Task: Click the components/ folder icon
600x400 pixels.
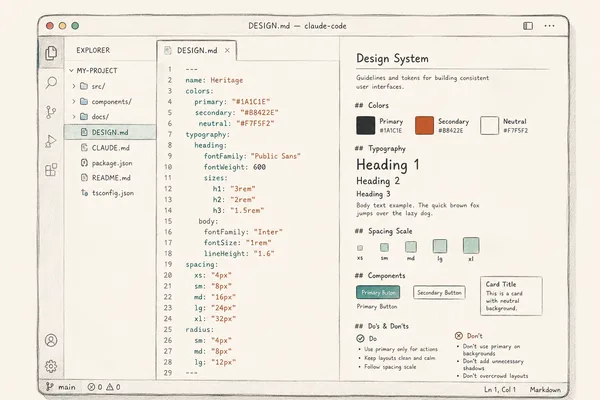Action: pyautogui.click(x=84, y=101)
